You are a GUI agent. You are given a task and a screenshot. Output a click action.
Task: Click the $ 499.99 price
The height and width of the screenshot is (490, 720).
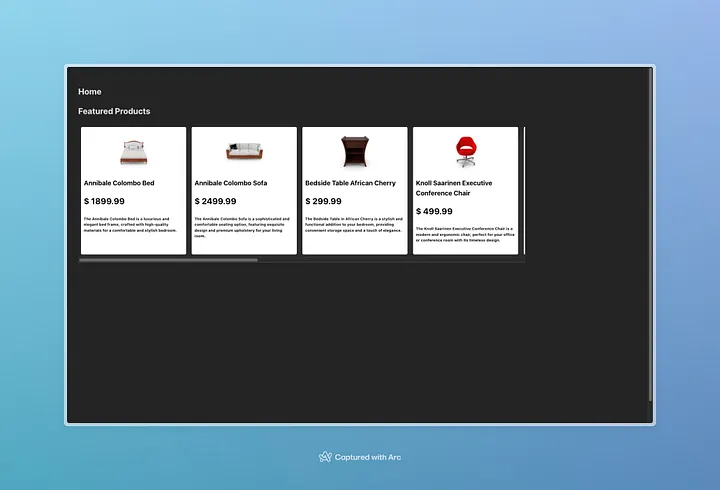[434, 211]
